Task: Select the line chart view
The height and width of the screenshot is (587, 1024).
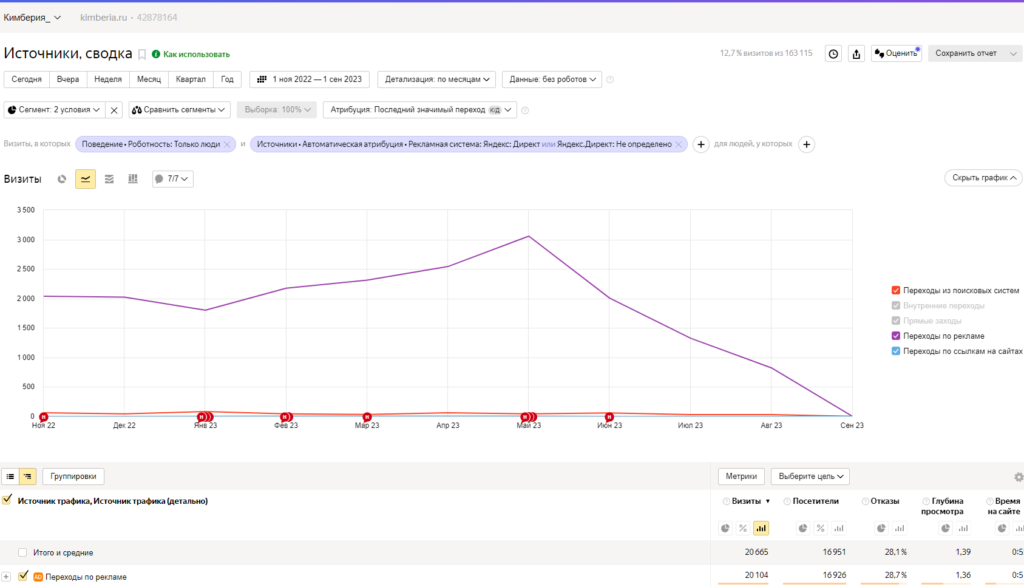Action: click(86, 179)
